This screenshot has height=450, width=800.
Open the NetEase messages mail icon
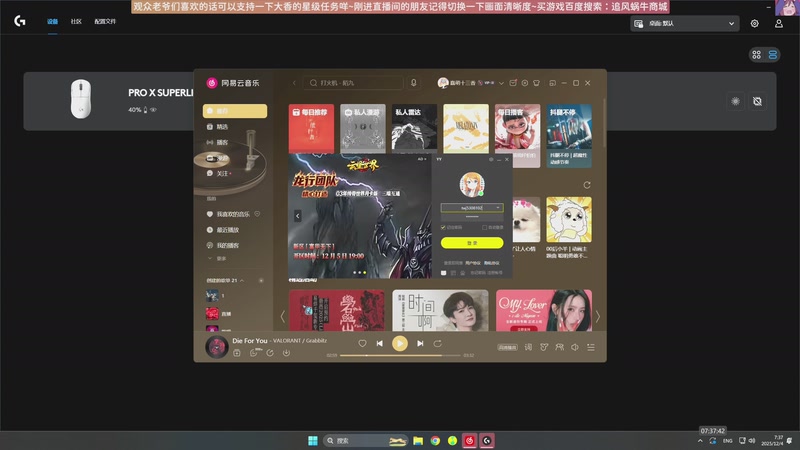click(513, 83)
